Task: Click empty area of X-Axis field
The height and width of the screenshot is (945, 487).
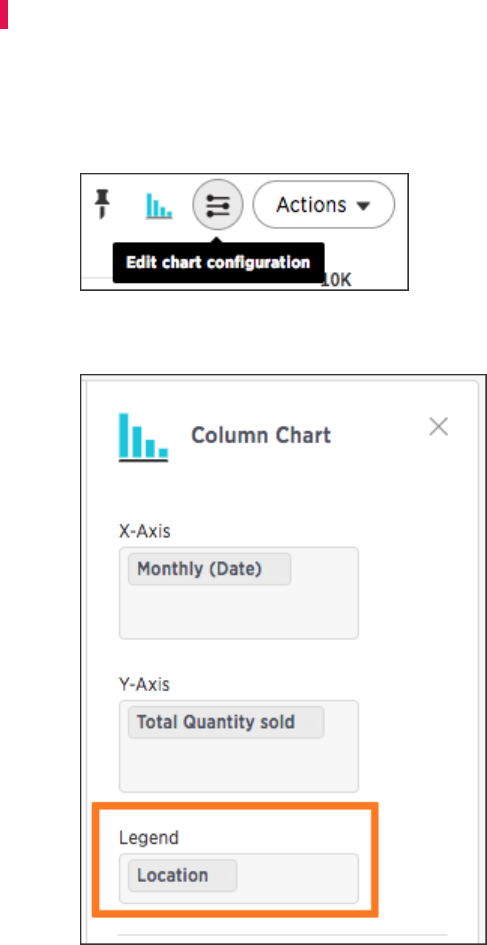Action: (239, 612)
